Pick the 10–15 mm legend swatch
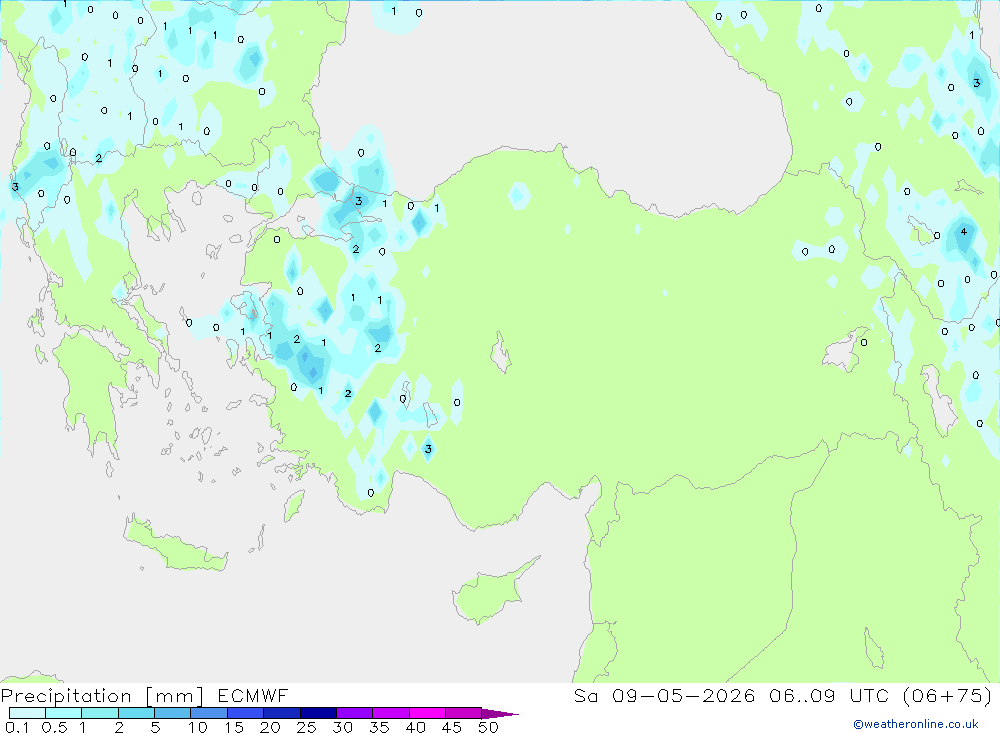The width and height of the screenshot is (1000, 733). pos(209,713)
